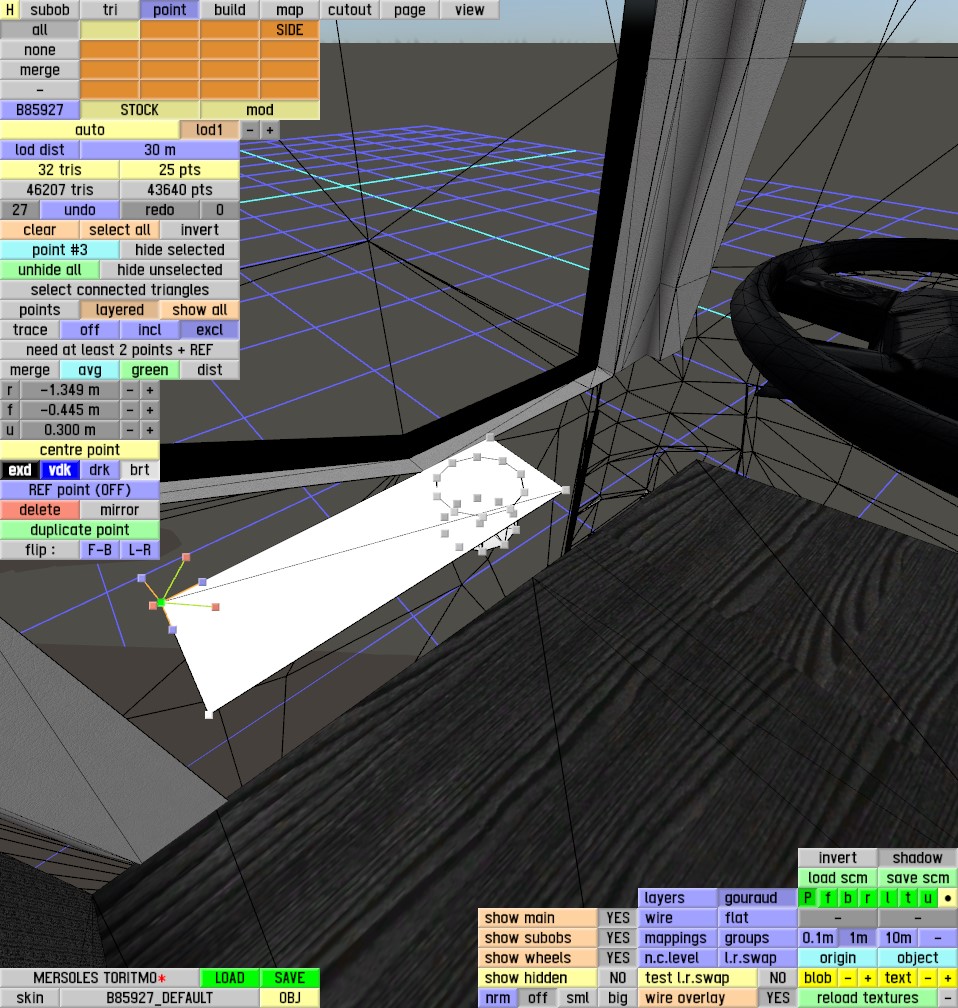Click the lod1 selector
The width and height of the screenshot is (958, 1008).
[210, 130]
